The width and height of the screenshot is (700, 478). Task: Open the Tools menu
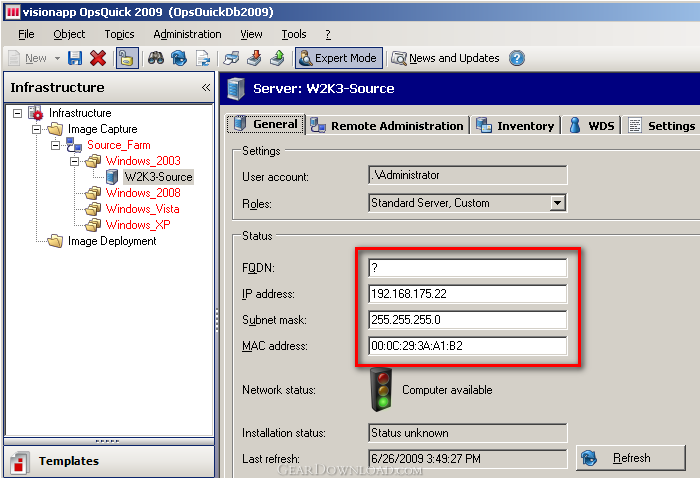(294, 34)
